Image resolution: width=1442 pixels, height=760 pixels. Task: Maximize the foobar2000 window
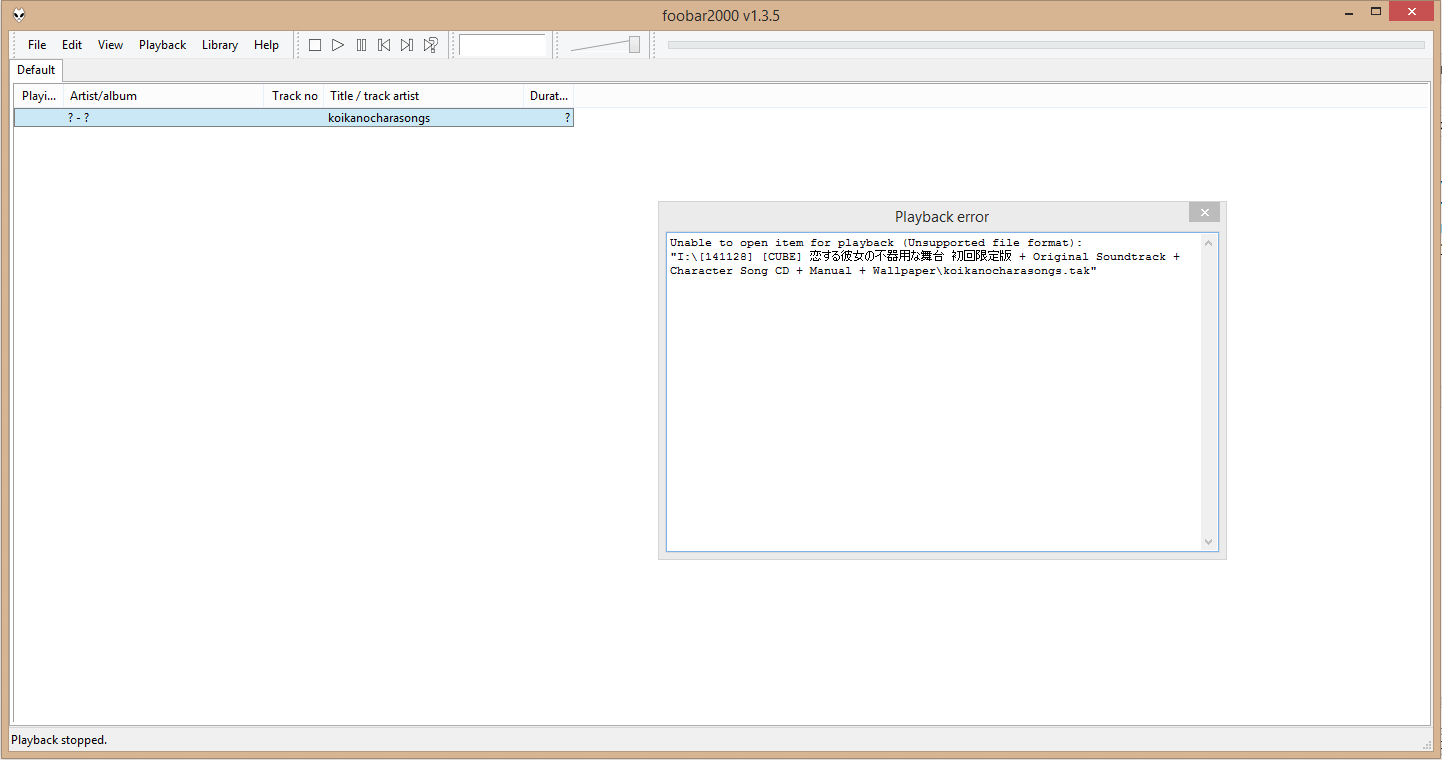point(1376,11)
